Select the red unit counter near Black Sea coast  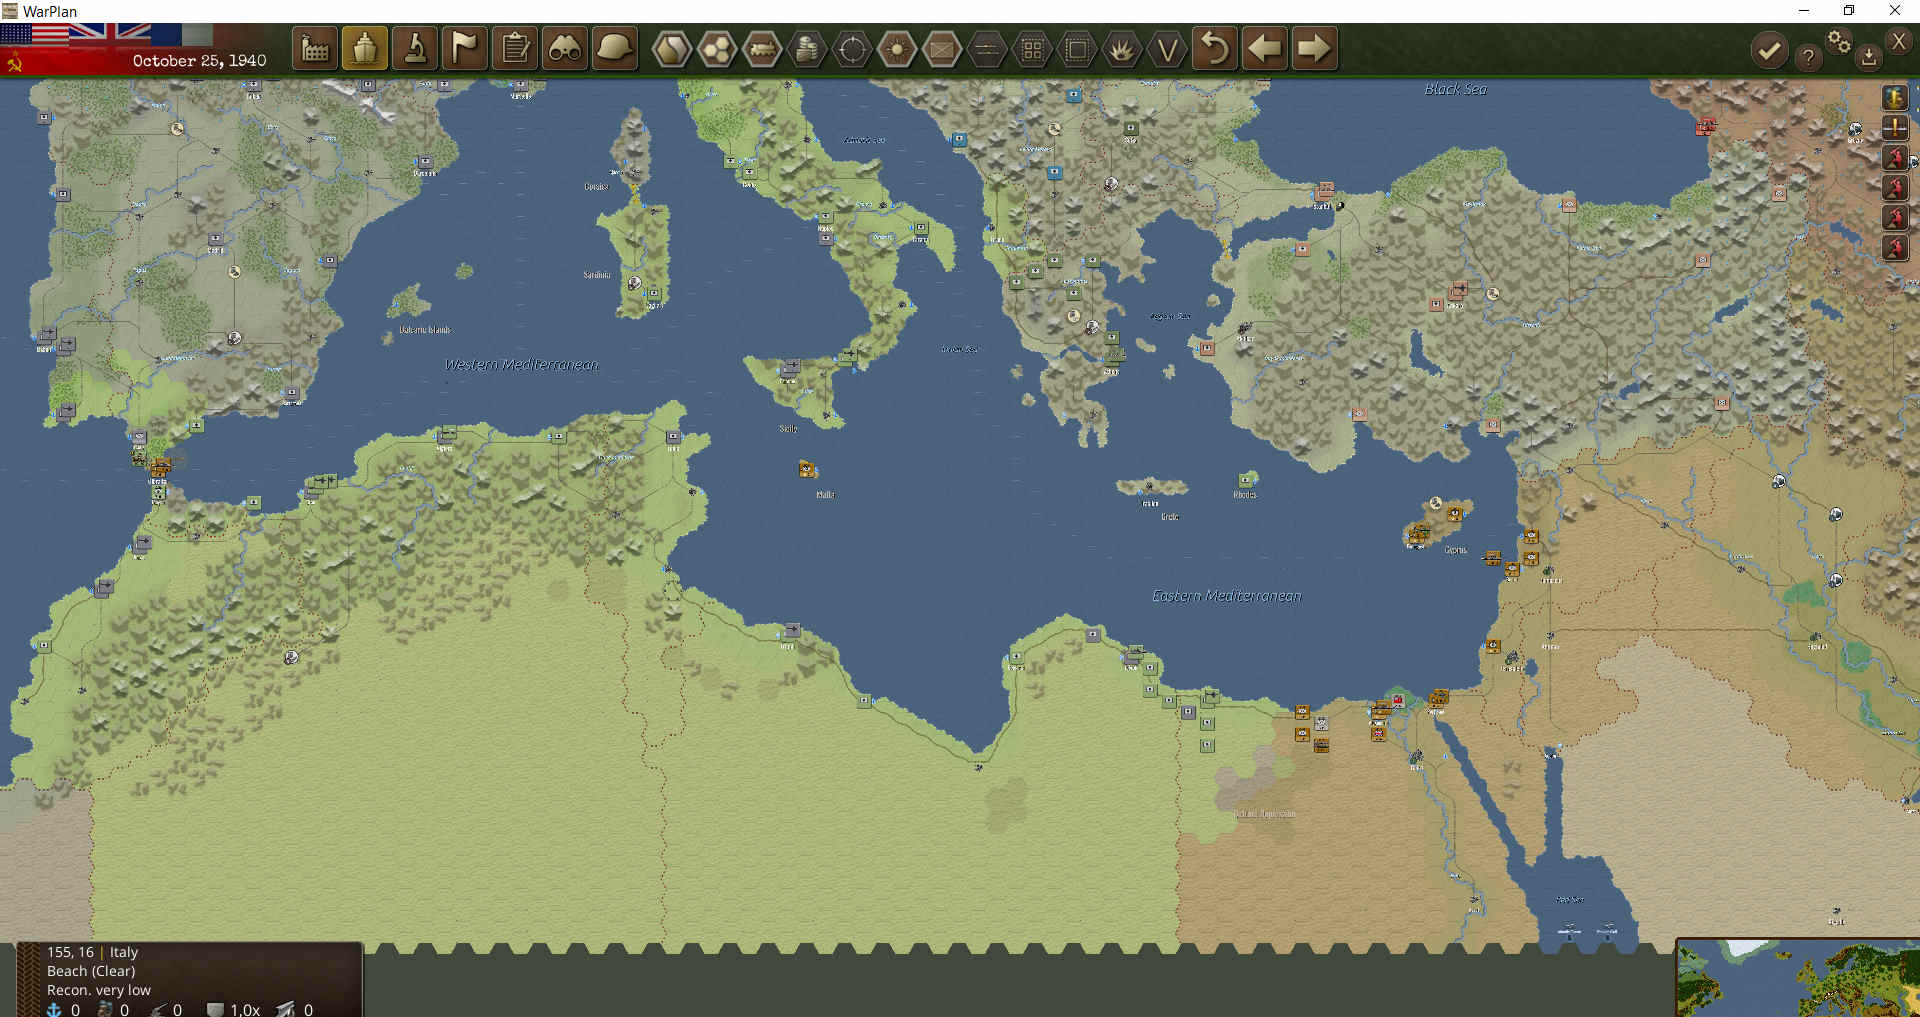tap(1705, 126)
